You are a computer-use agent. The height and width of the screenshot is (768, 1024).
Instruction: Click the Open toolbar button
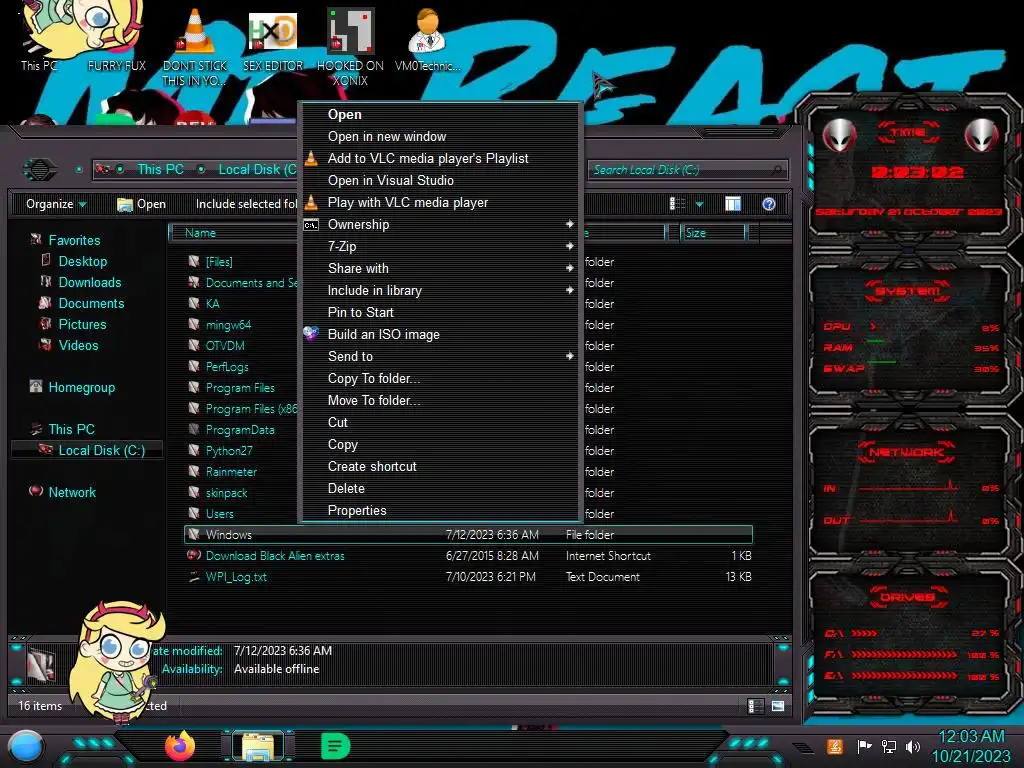[x=141, y=204]
